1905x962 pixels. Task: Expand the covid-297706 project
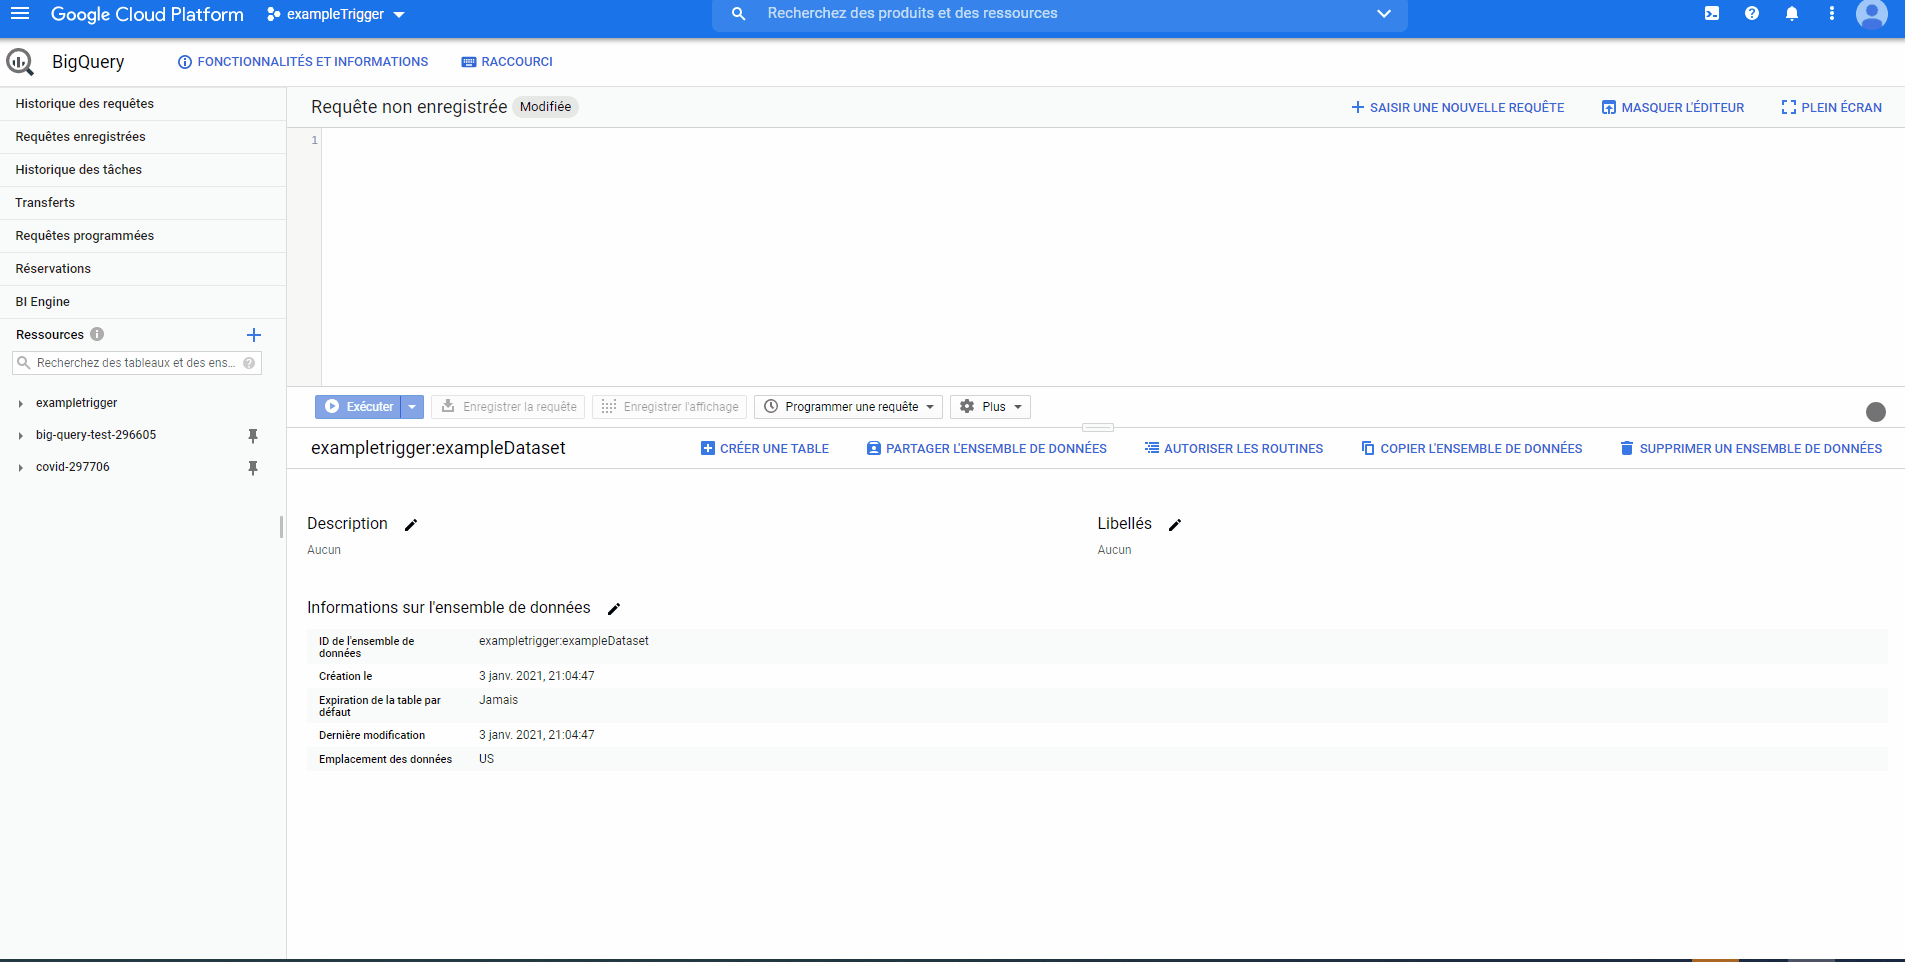(20, 468)
